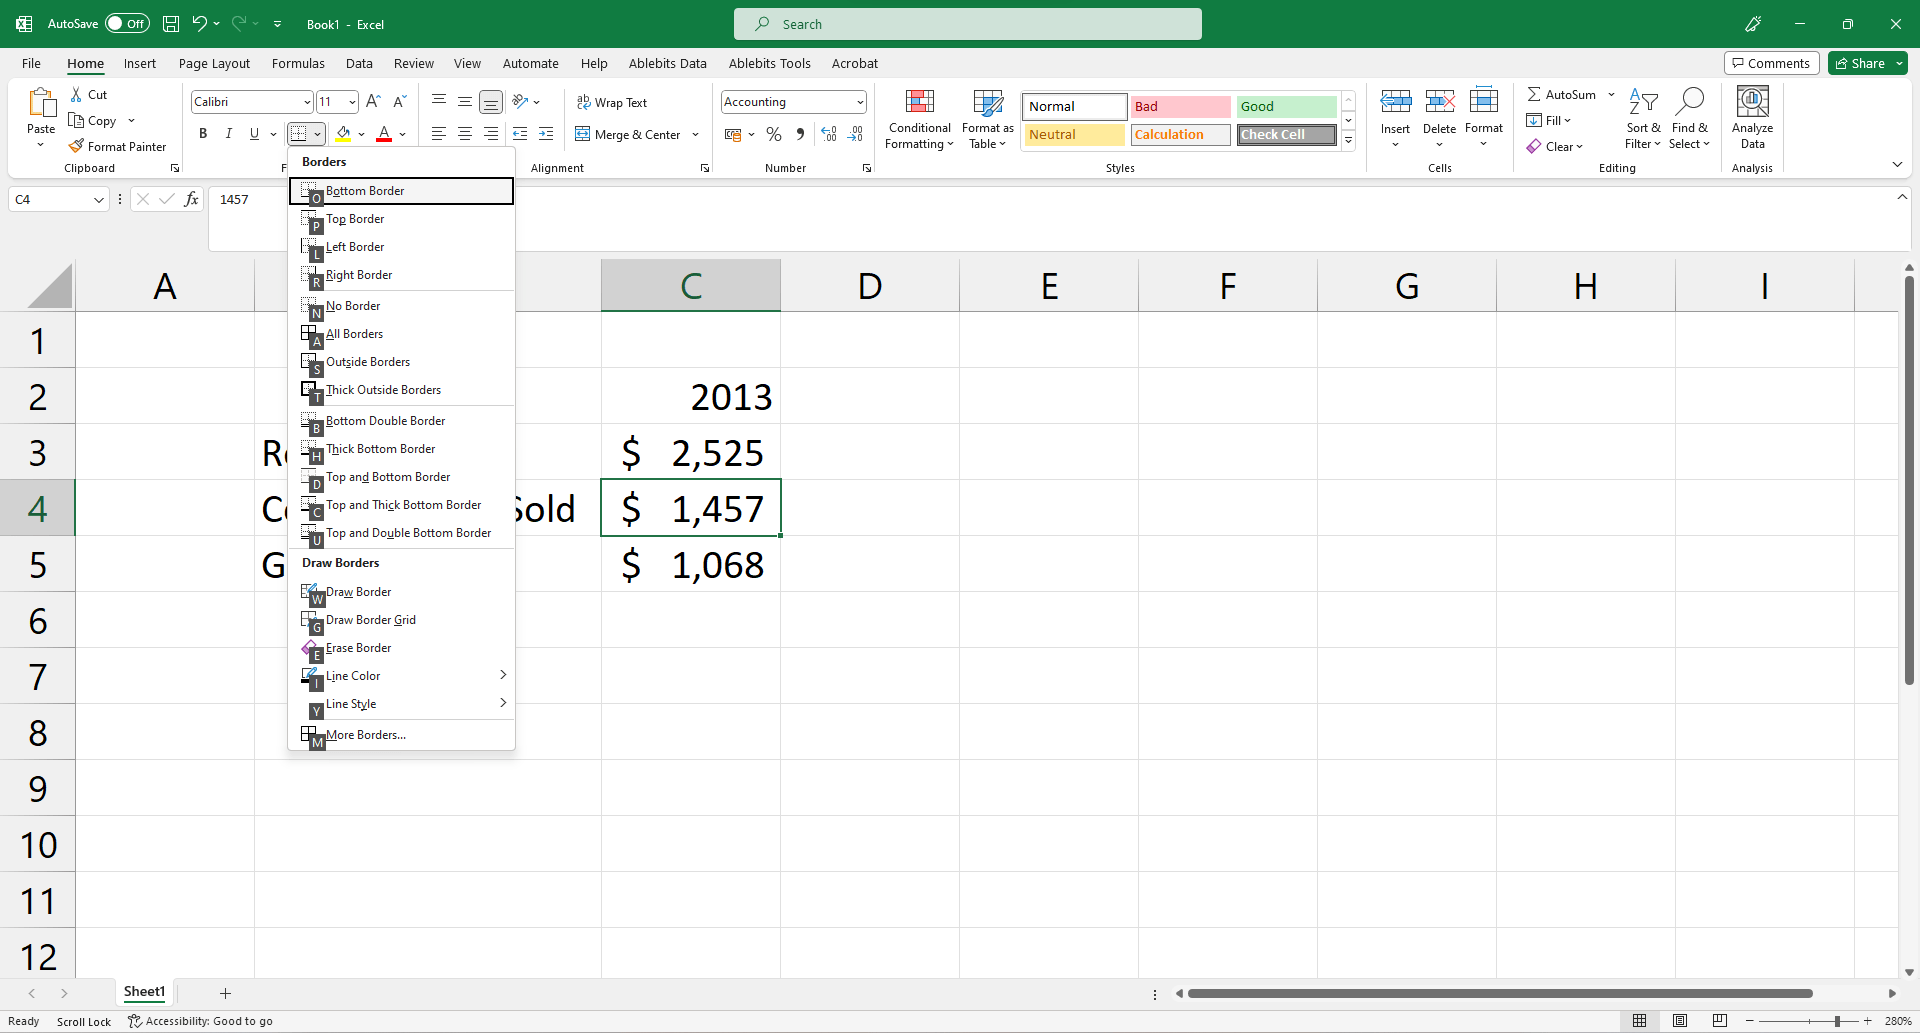Image resolution: width=1920 pixels, height=1033 pixels.
Task: Click the Undo arrow icon
Action: [199, 24]
